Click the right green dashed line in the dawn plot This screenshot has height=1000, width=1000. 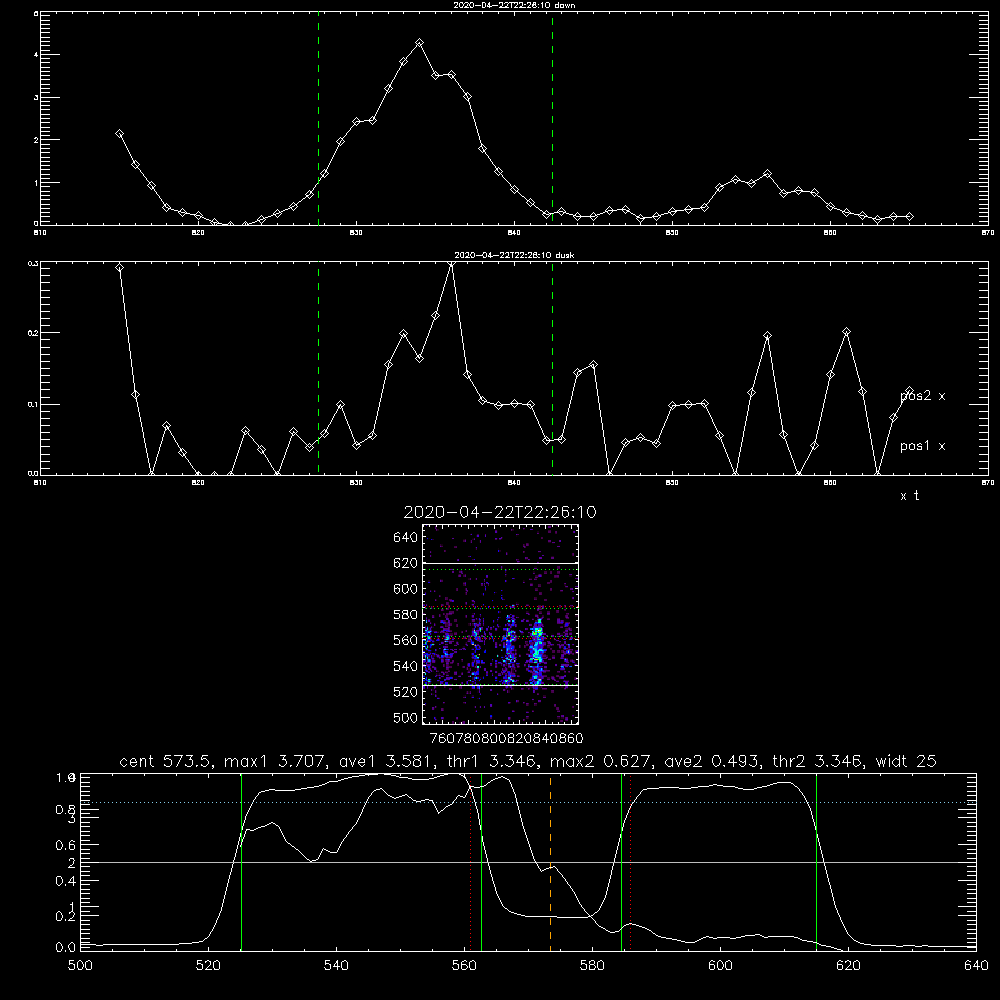(x=552, y=119)
